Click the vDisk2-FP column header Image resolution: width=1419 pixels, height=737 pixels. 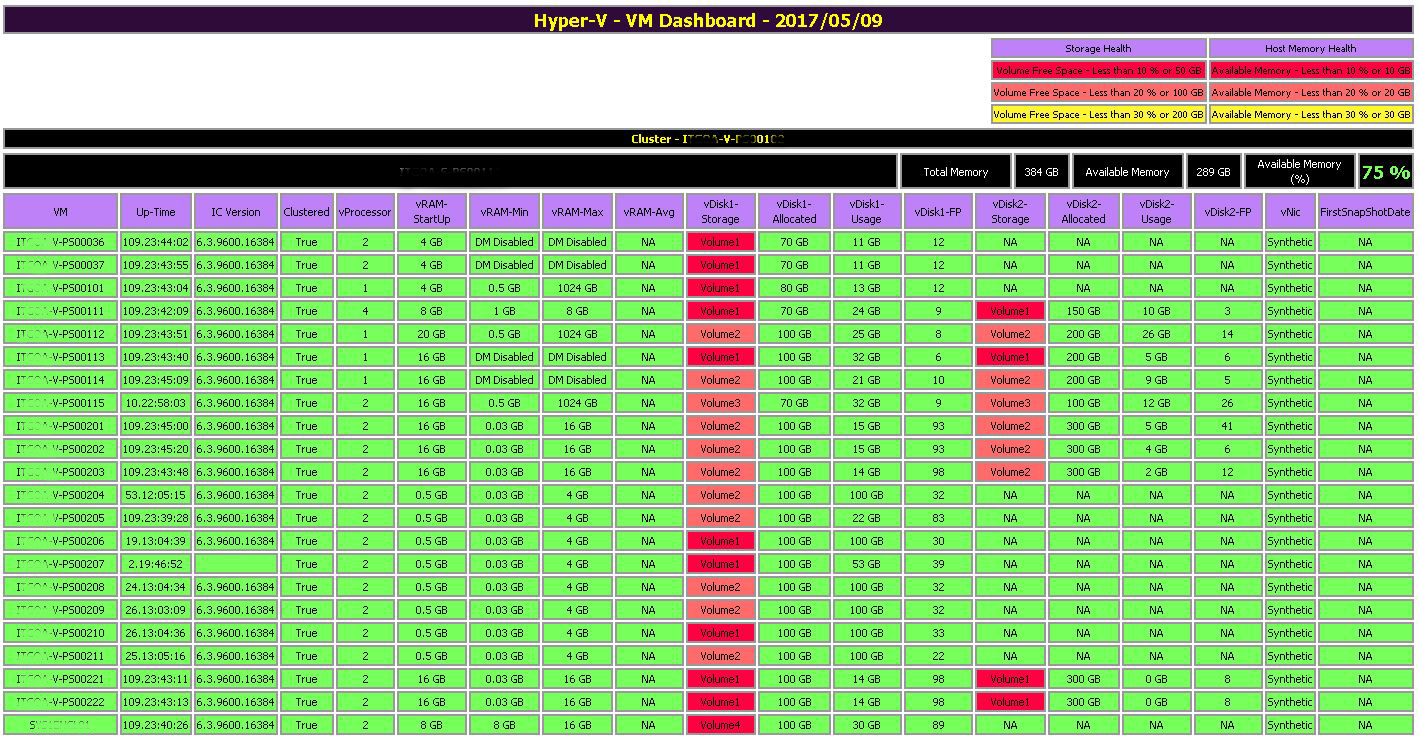pyautogui.click(x=1228, y=212)
